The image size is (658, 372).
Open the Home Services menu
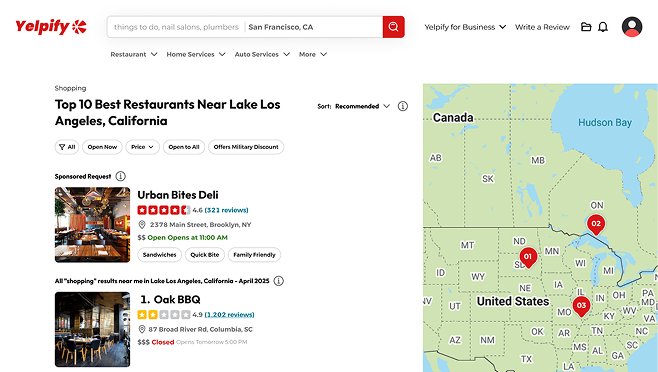[x=196, y=54]
